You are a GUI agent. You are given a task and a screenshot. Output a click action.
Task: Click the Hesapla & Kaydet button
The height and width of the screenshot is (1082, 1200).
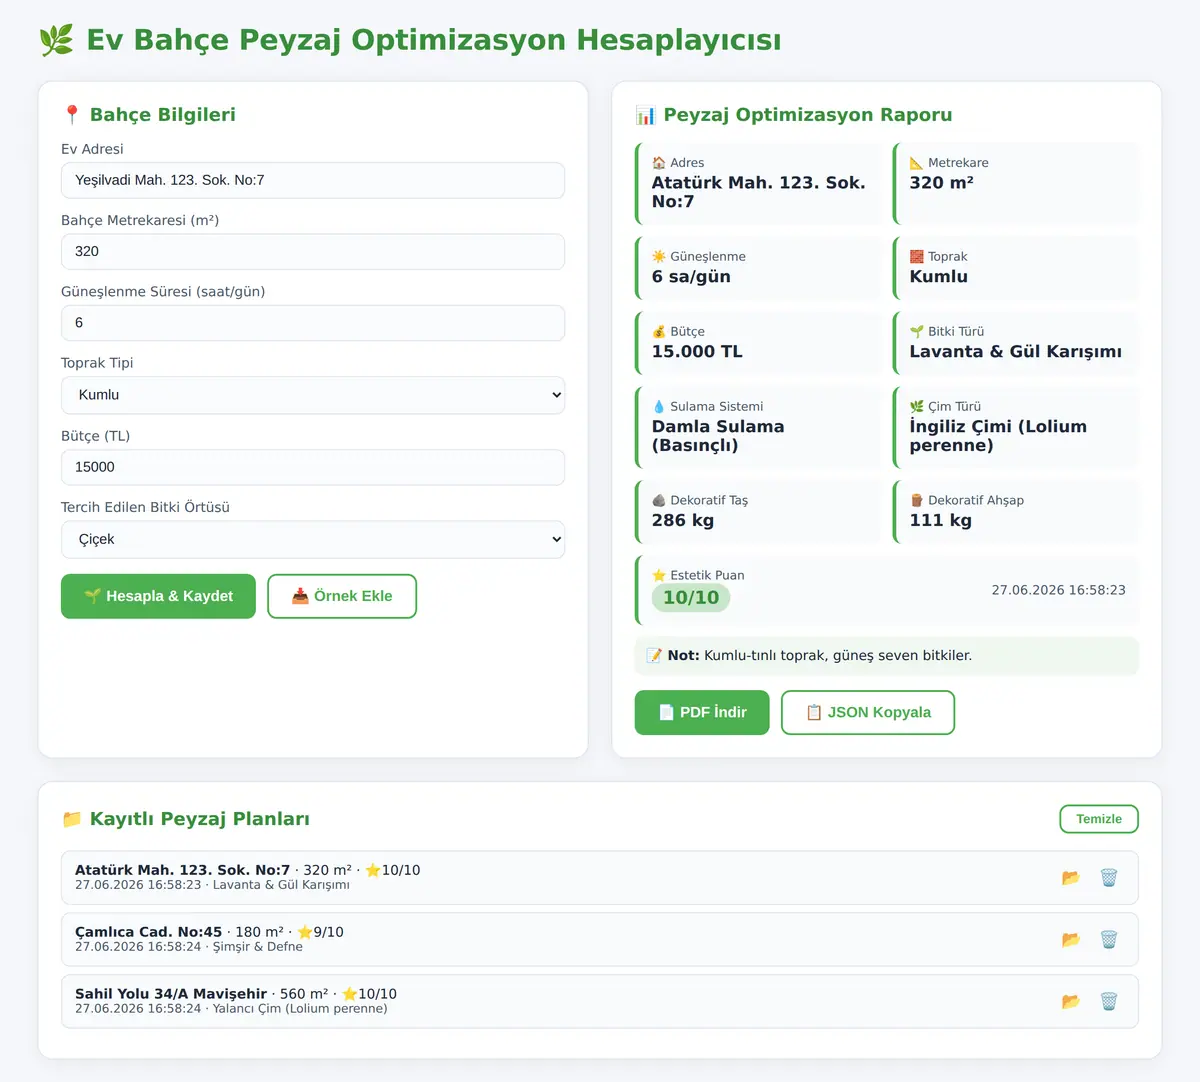point(158,596)
